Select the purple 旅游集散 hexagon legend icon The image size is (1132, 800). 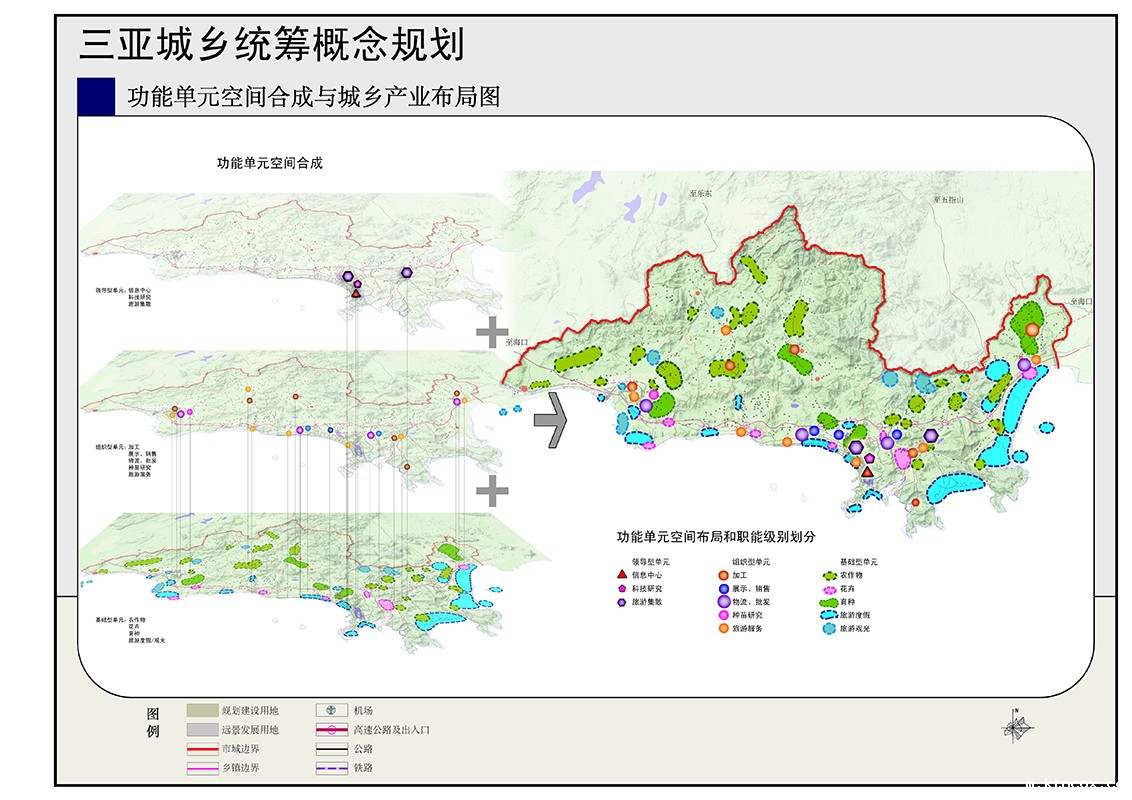point(621,602)
